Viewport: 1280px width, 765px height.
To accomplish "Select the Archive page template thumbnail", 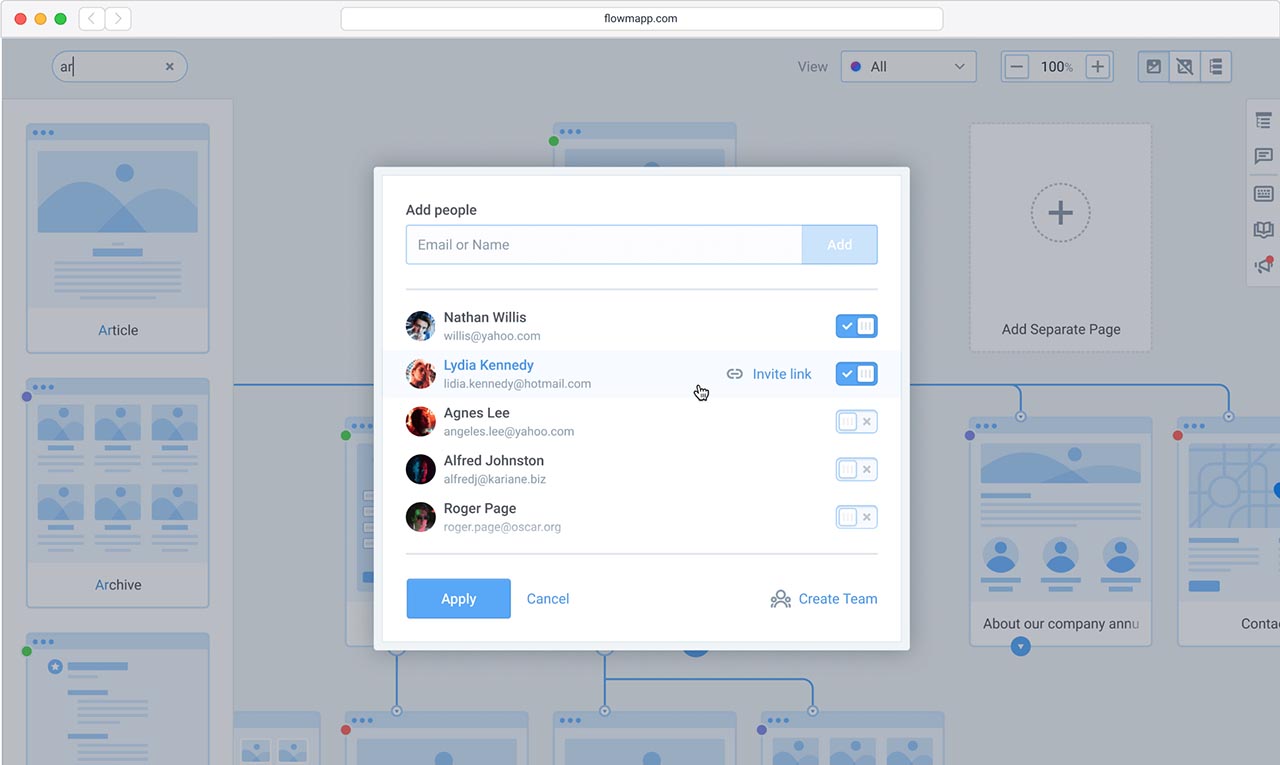I will pos(118,493).
